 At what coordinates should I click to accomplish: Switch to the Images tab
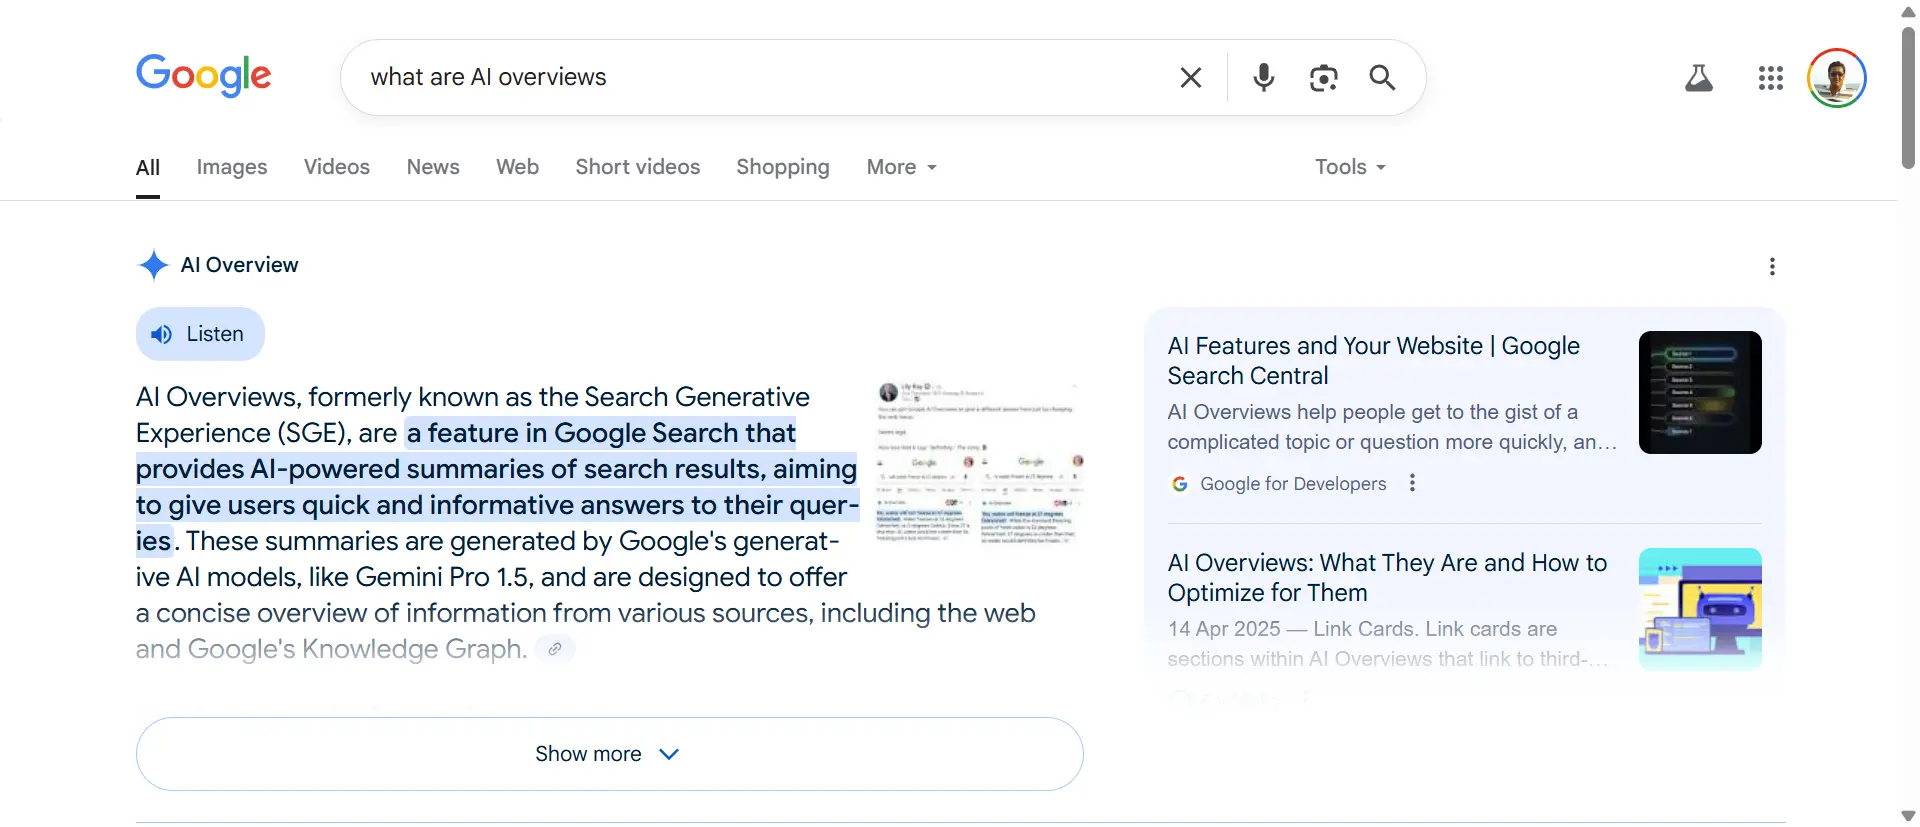[232, 167]
